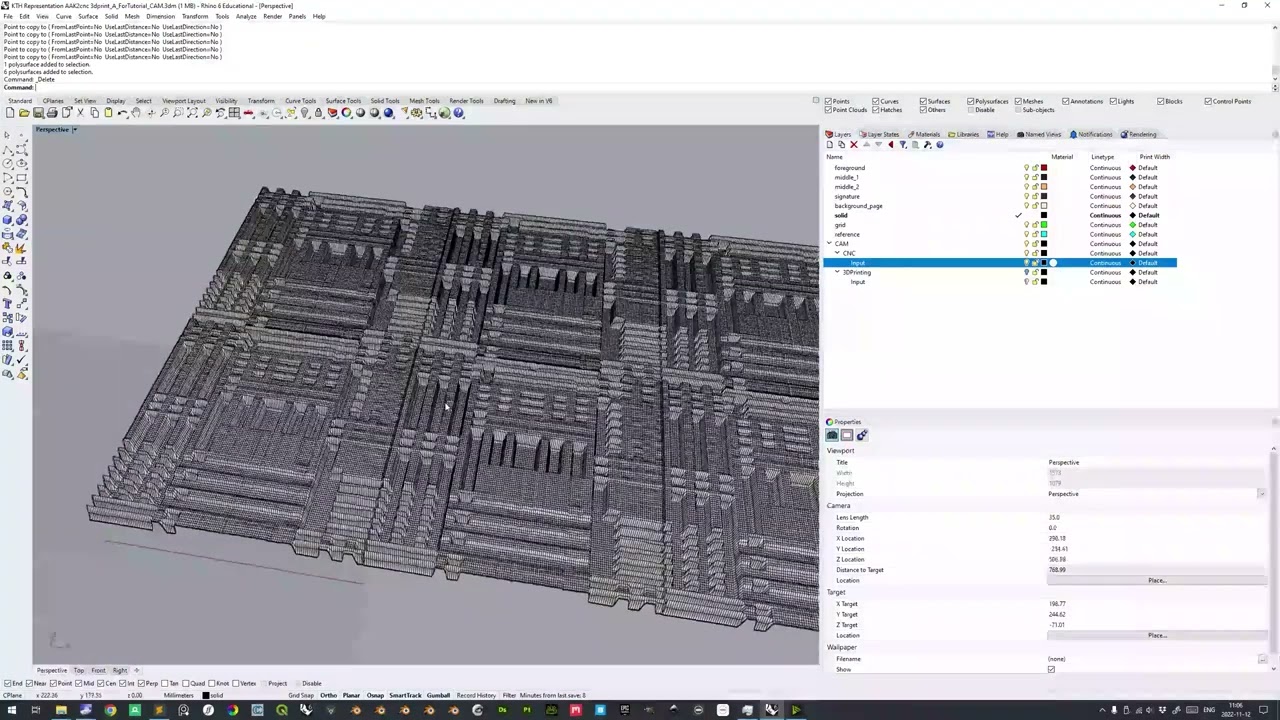Click the Cut scissors icon

click(x=80, y=112)
